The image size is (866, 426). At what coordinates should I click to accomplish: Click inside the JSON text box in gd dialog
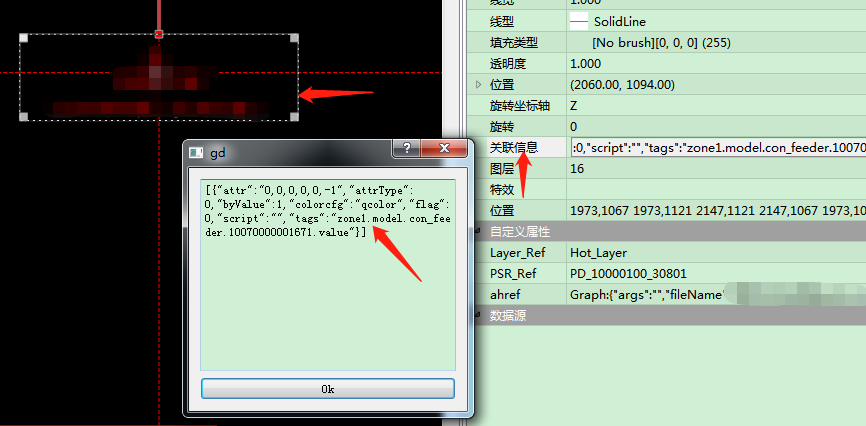[328, 275]
